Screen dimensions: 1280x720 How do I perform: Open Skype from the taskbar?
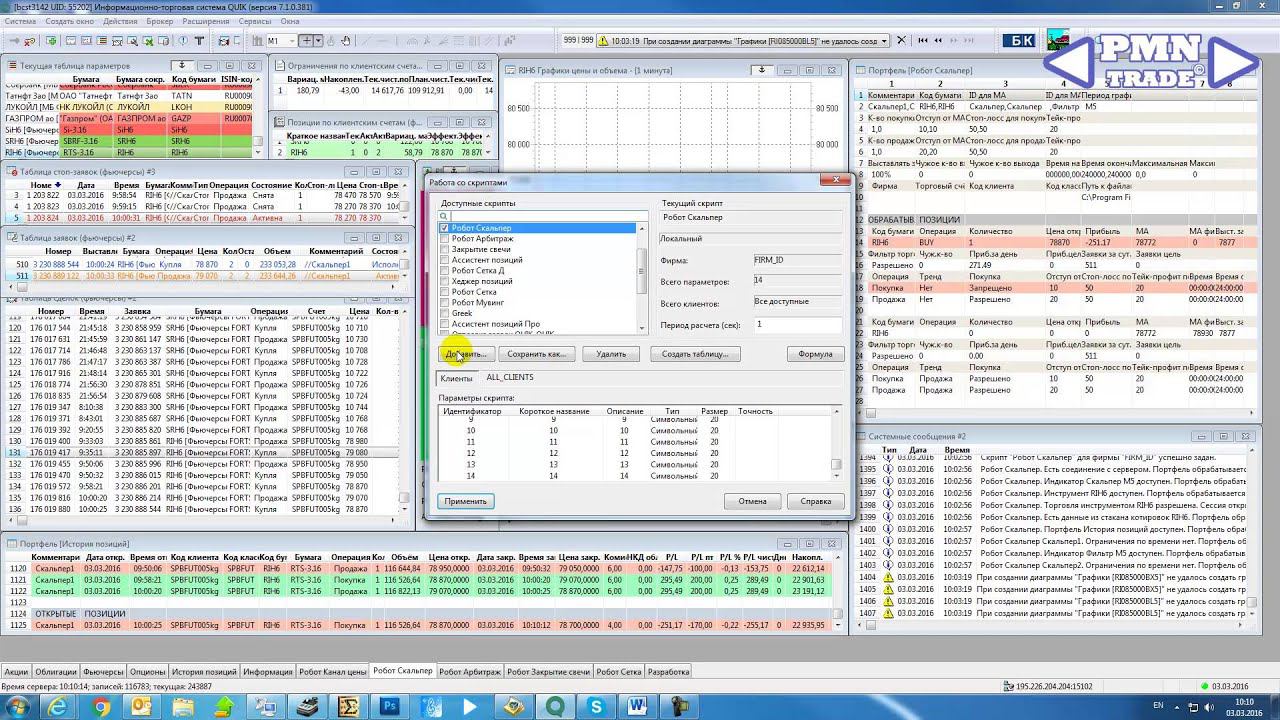click(596, 707)
